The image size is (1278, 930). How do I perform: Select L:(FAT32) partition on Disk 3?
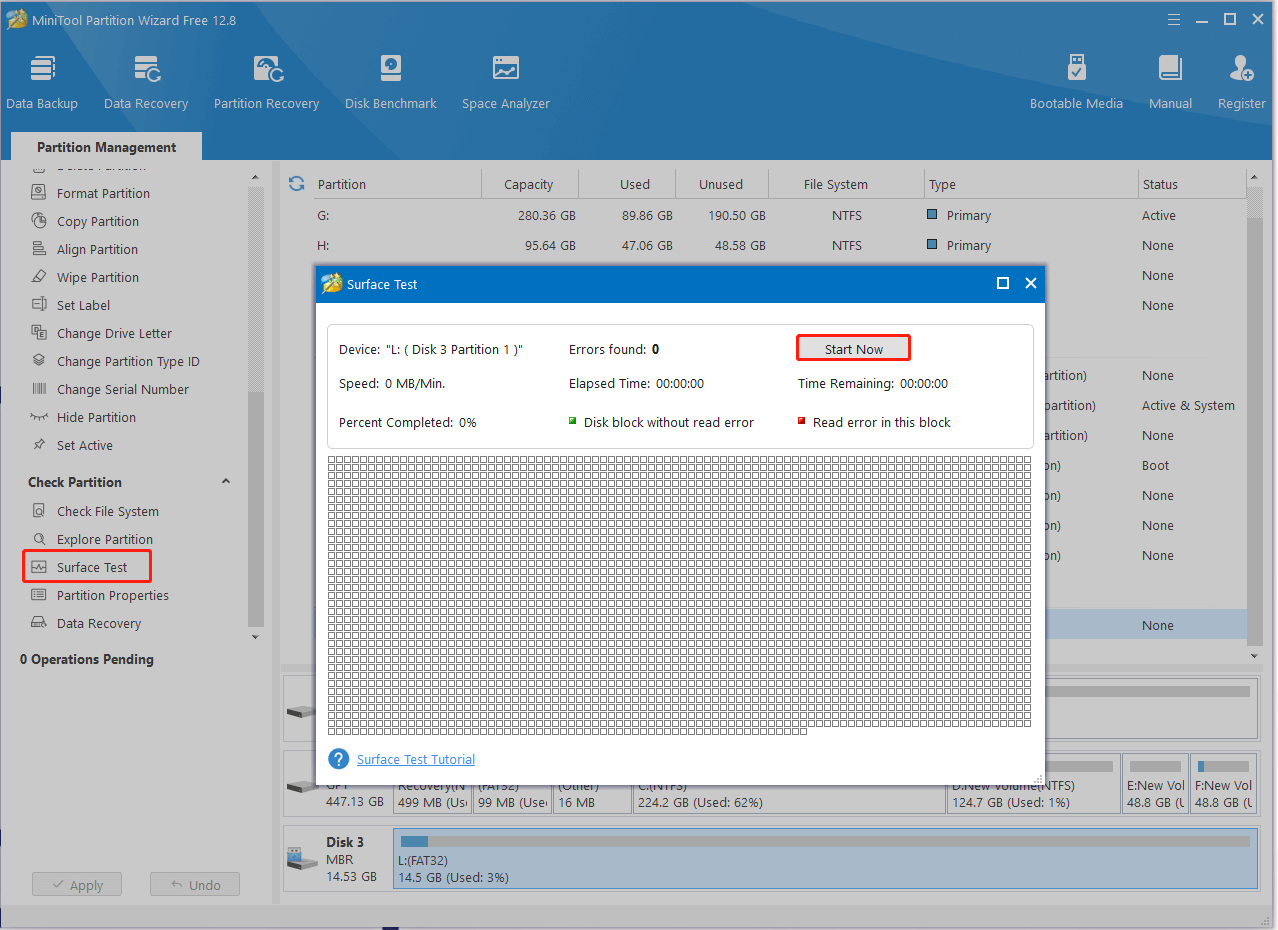click(x=825, y=858)
